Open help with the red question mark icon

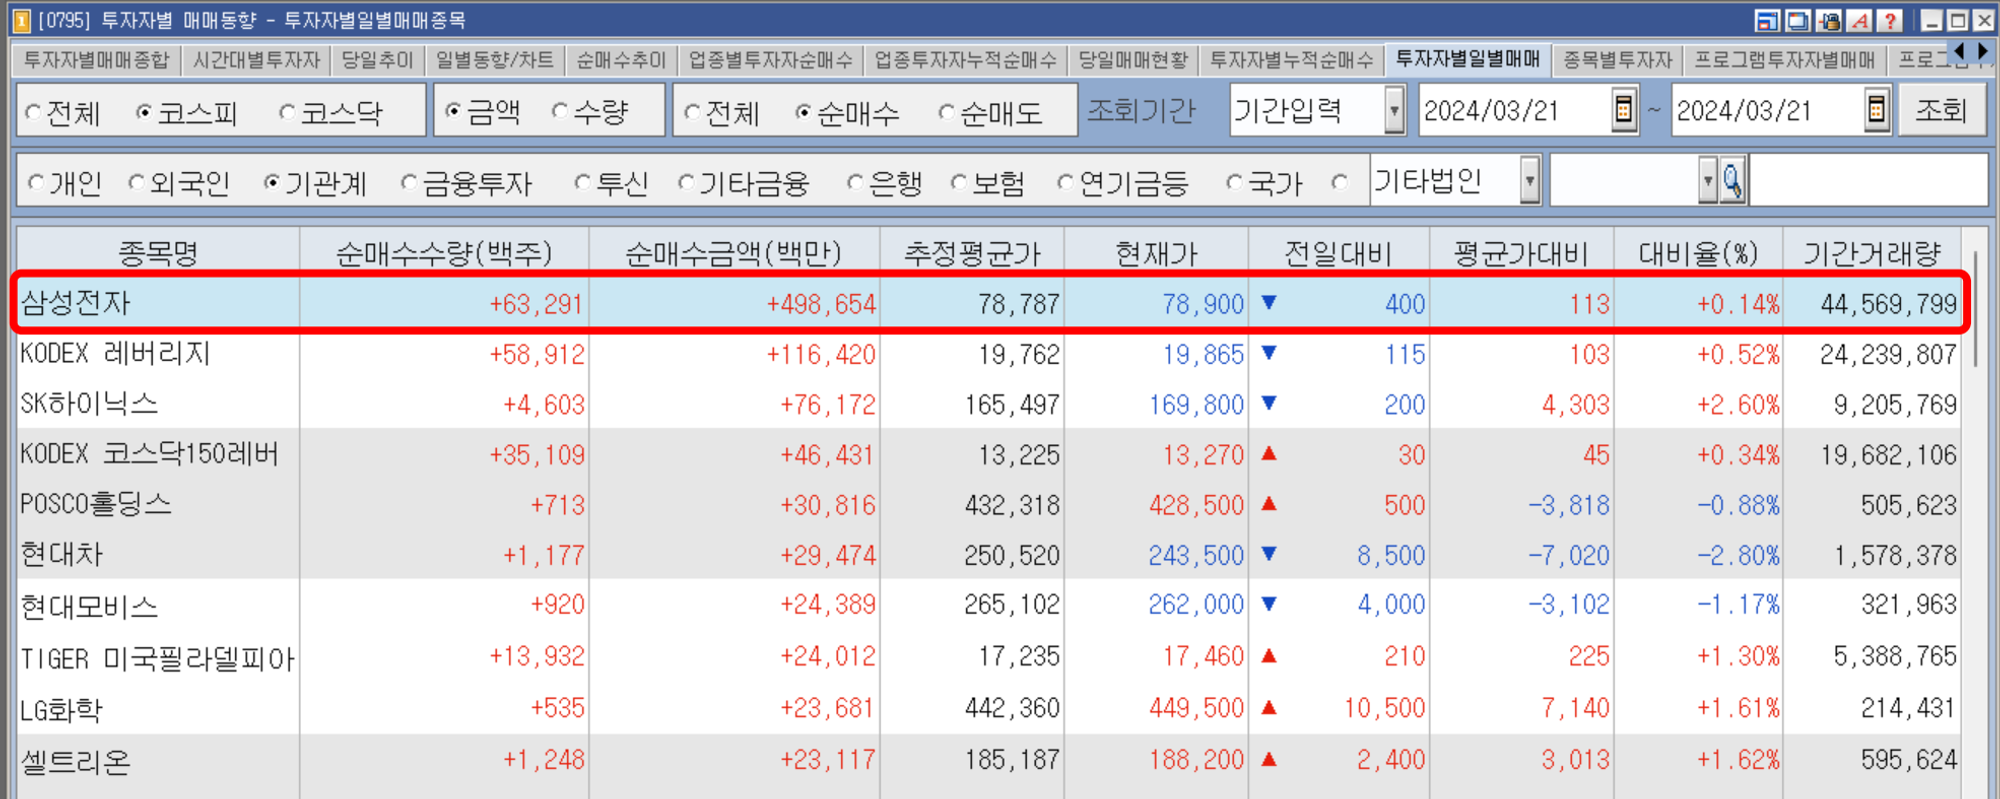(x=1889, y=20)
